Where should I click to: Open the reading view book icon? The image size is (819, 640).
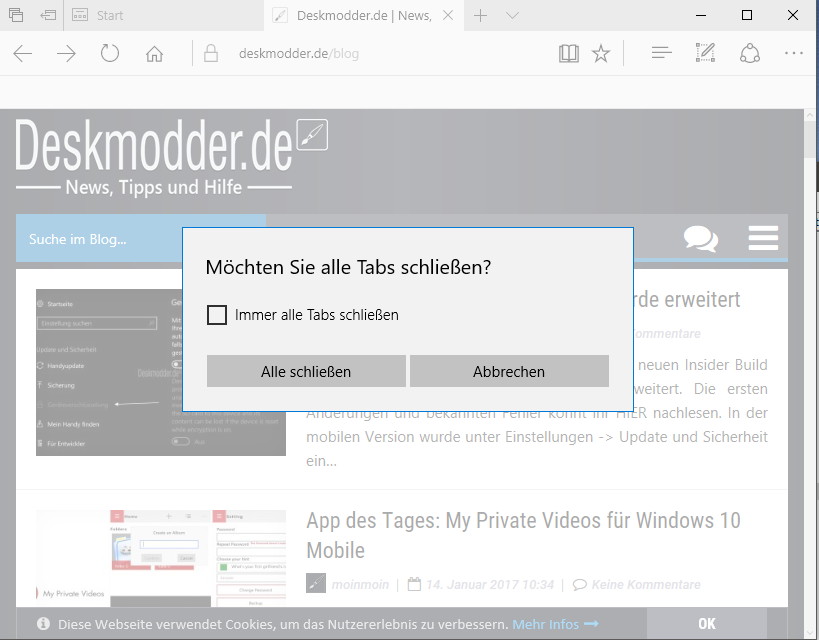569,53
